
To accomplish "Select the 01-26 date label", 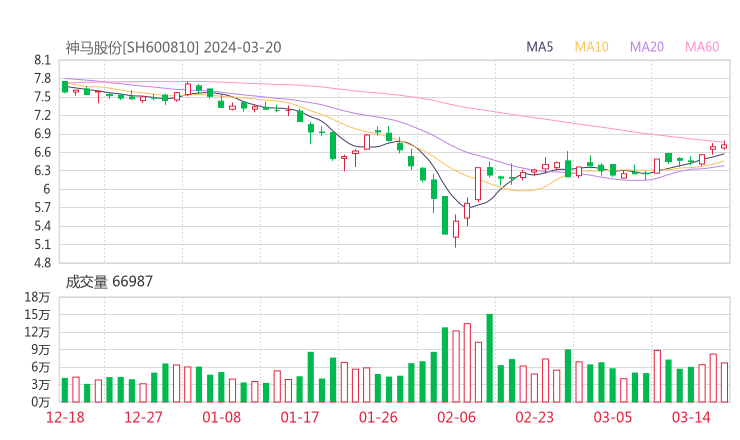I will (x=378, y=417).
